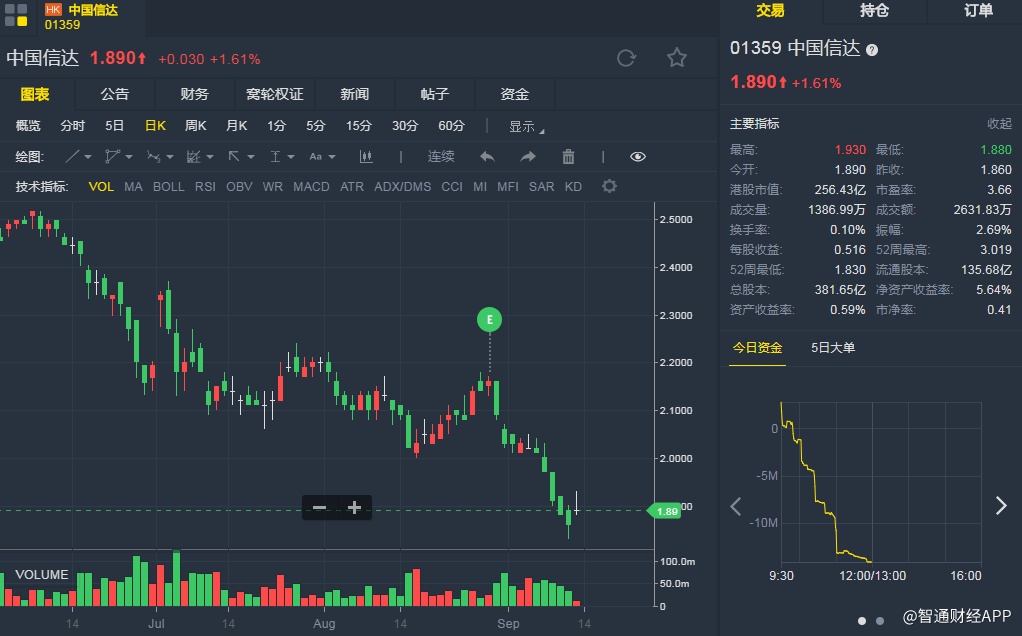Open the 持仓 positions tab
Screen dimensions: 1022x636
(874, 11)
